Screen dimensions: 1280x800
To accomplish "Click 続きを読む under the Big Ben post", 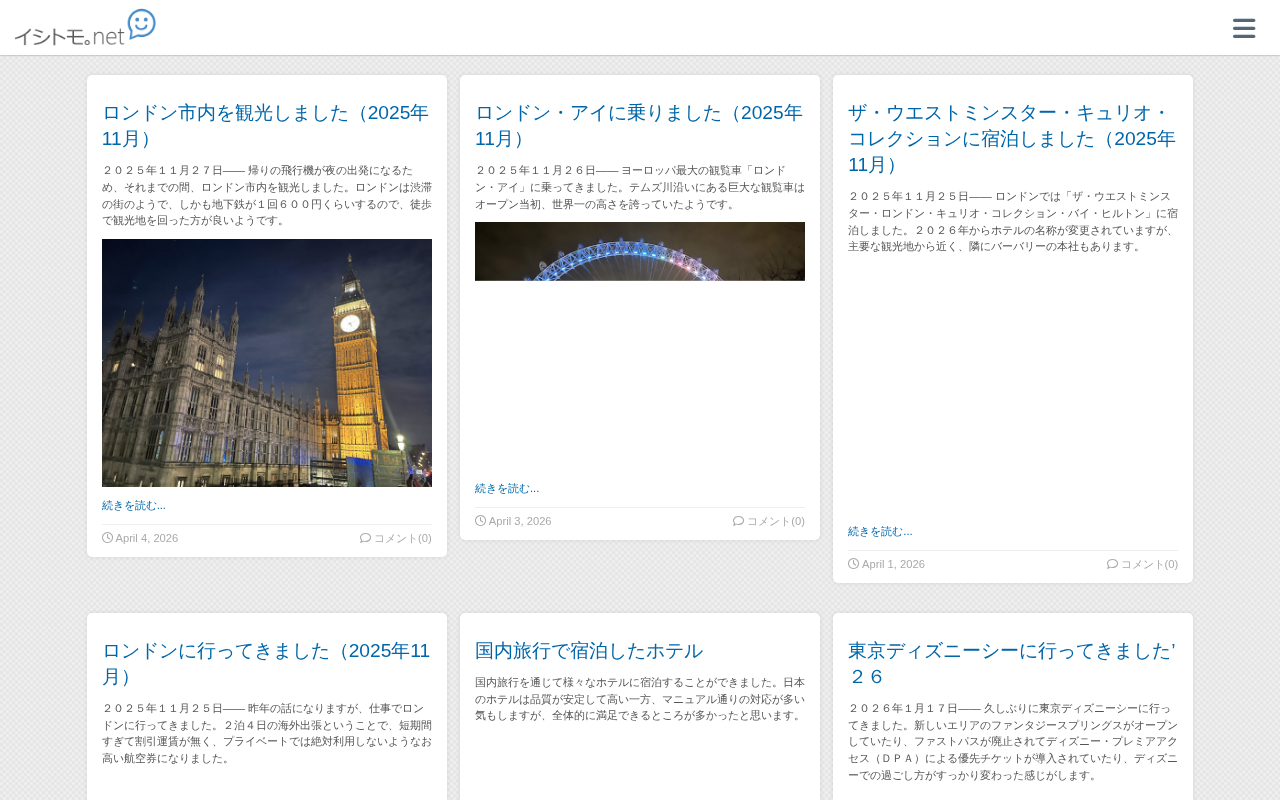I will coord(134,505).
